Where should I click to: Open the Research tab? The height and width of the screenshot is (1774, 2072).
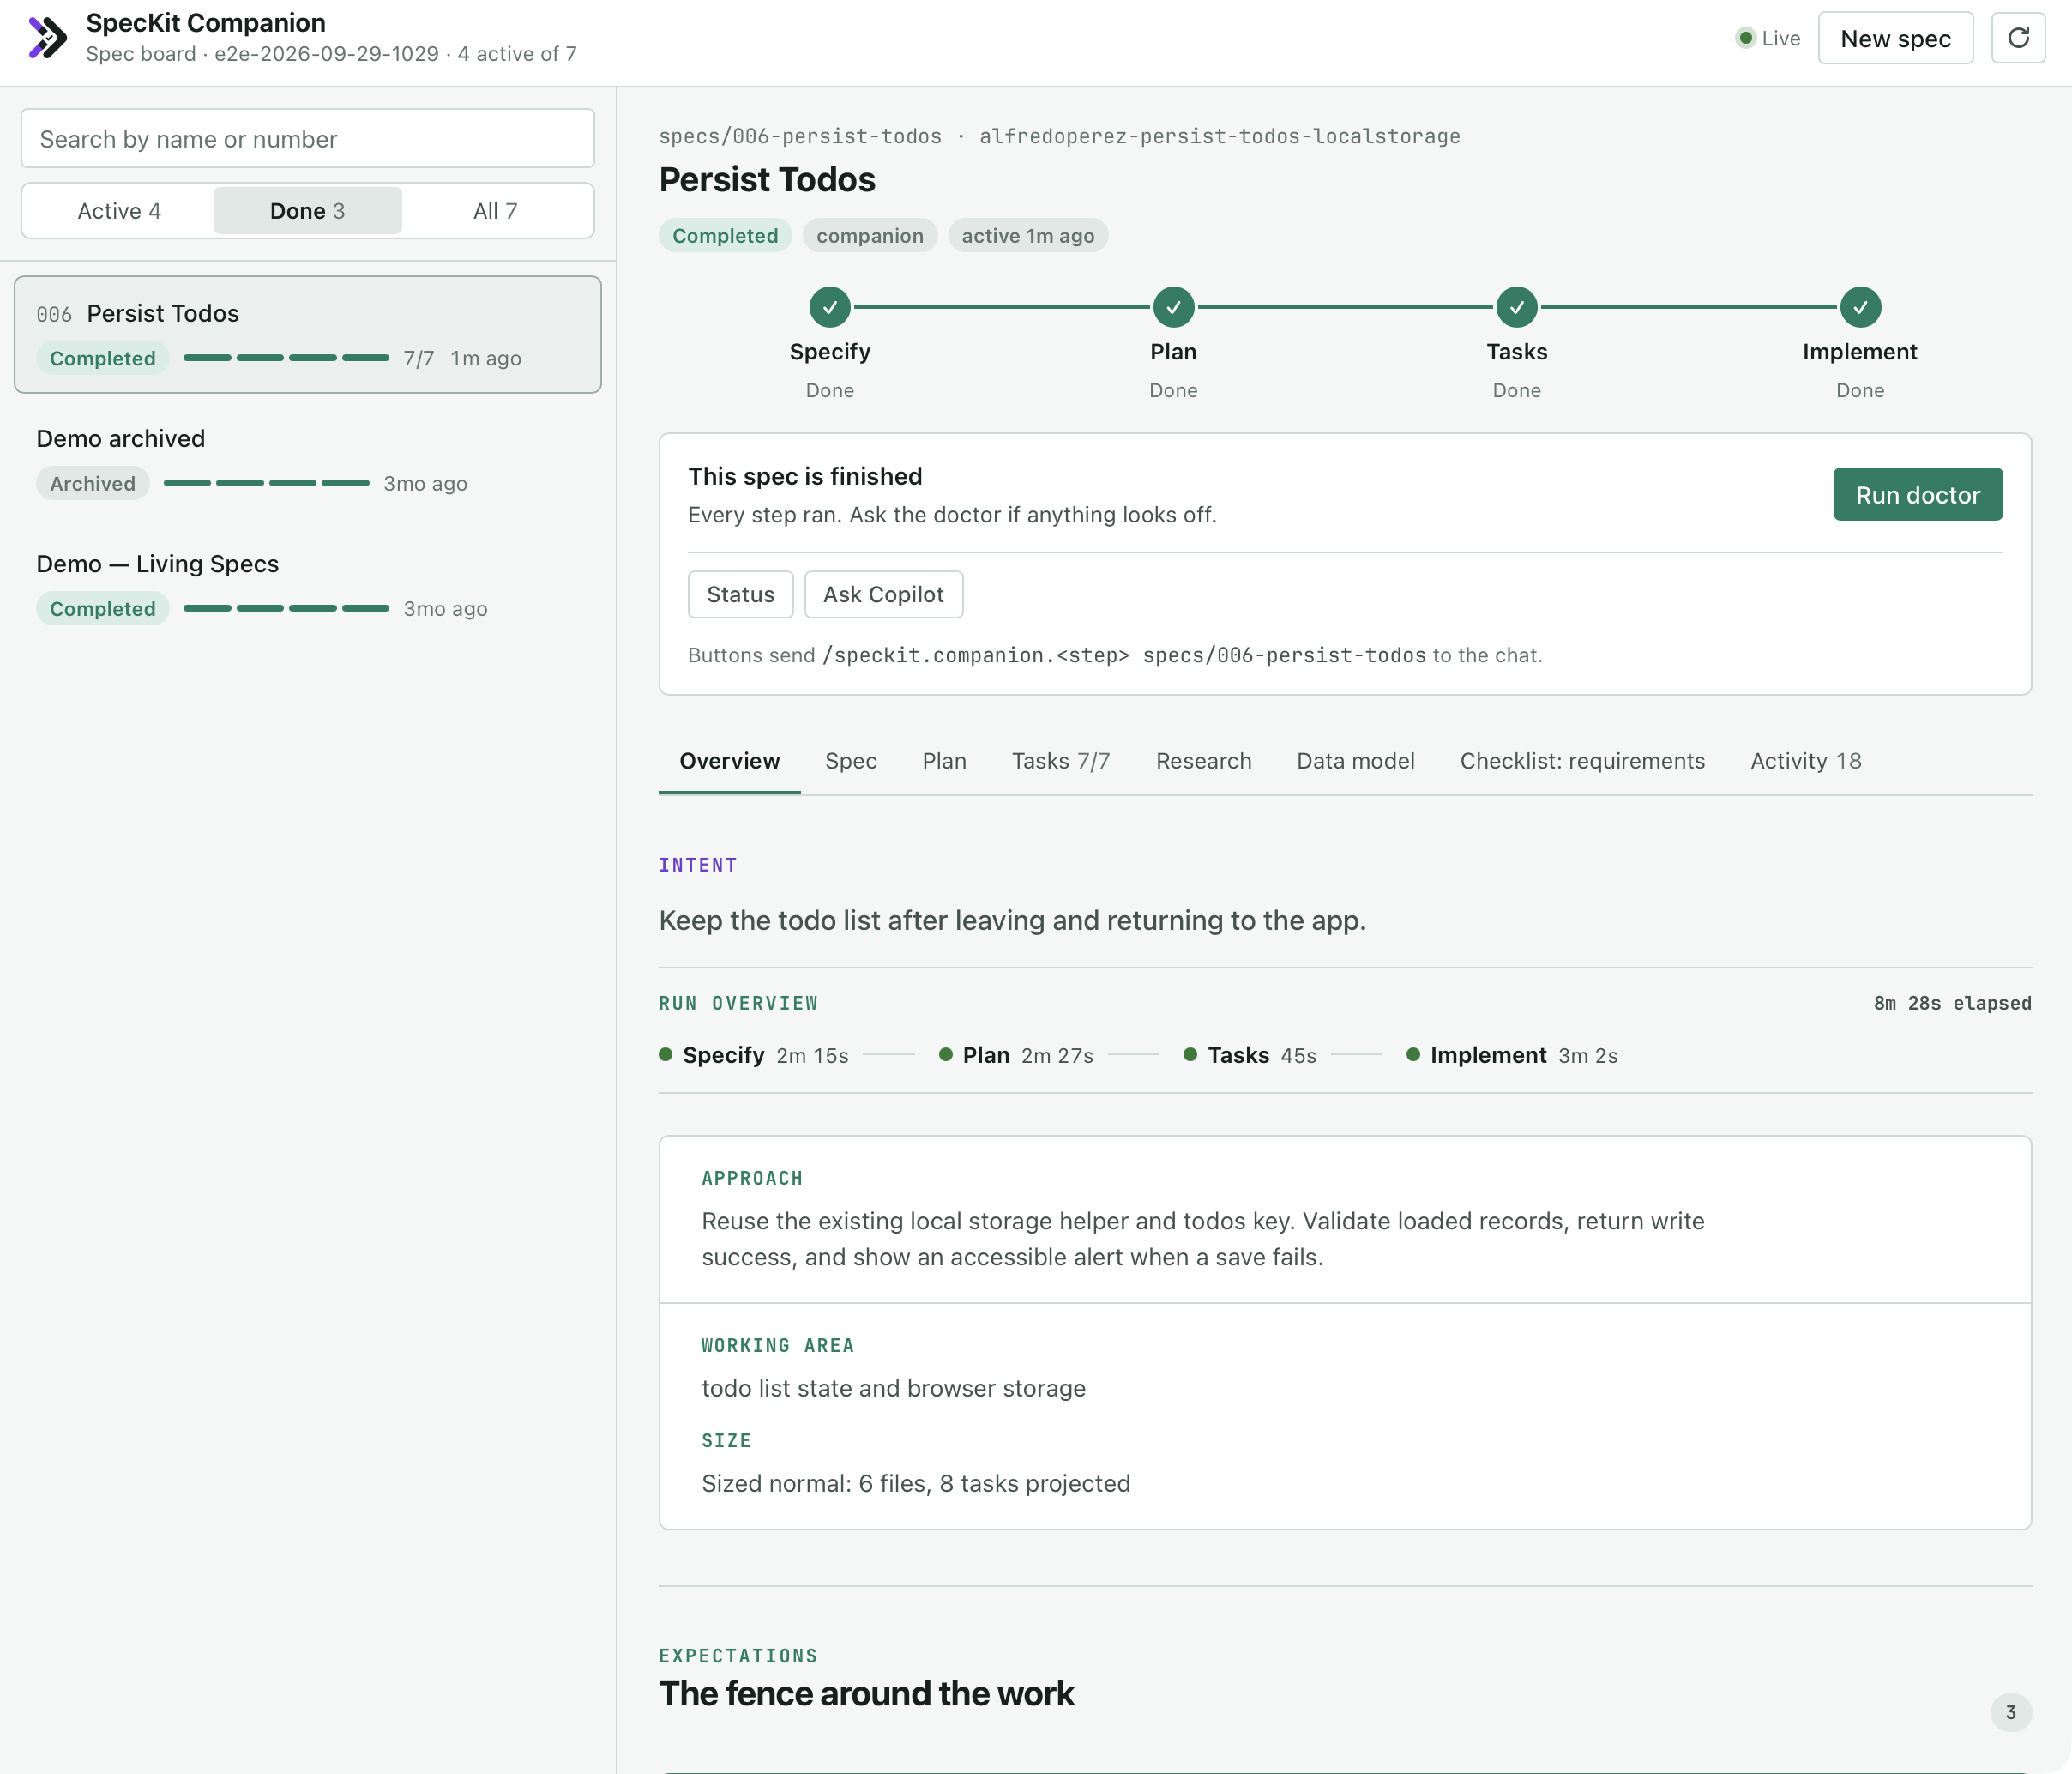[1204, 761]
